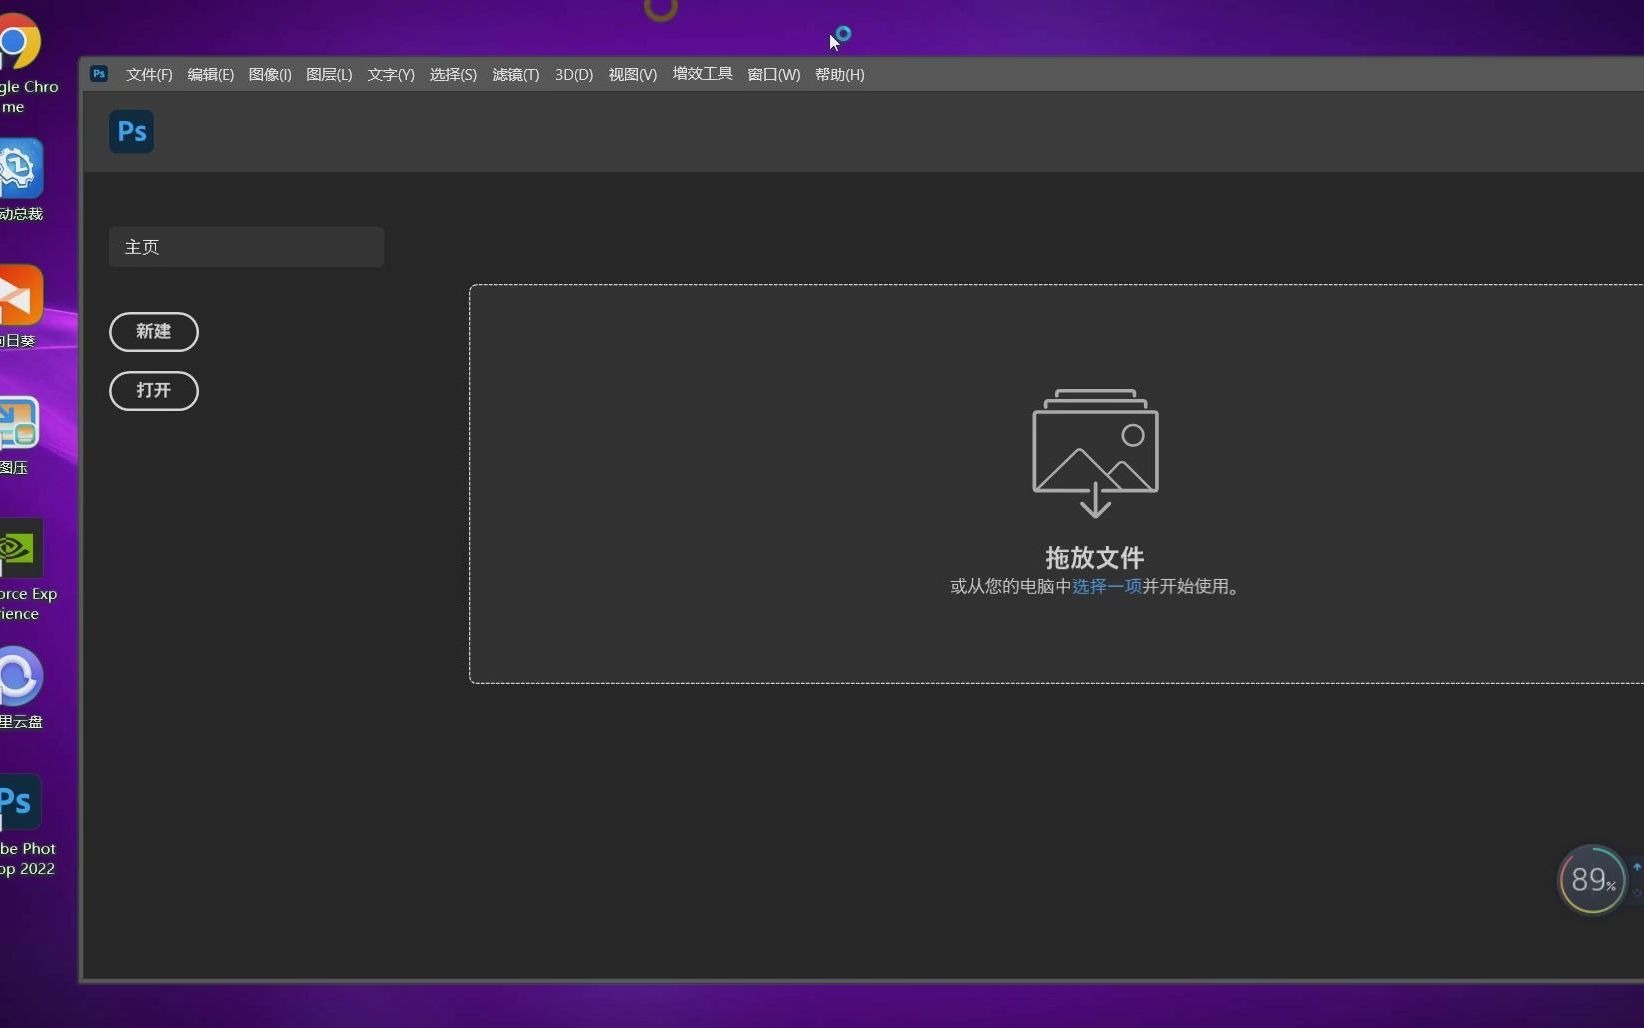Launch 向日葵 remote desktop app
1644x1028 pixels.
click(x=18, y=295)
